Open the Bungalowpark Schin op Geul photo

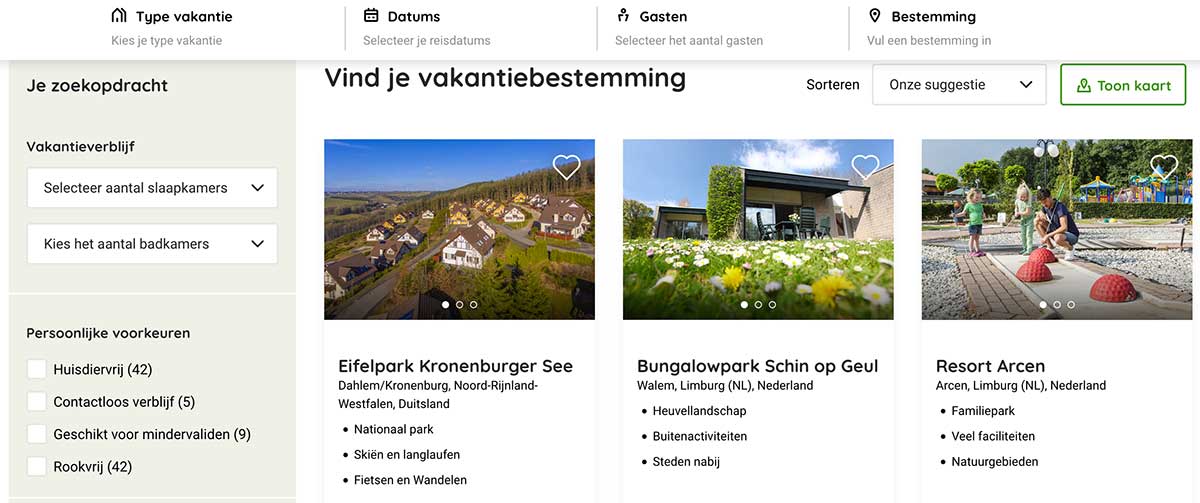click(758, 229)
